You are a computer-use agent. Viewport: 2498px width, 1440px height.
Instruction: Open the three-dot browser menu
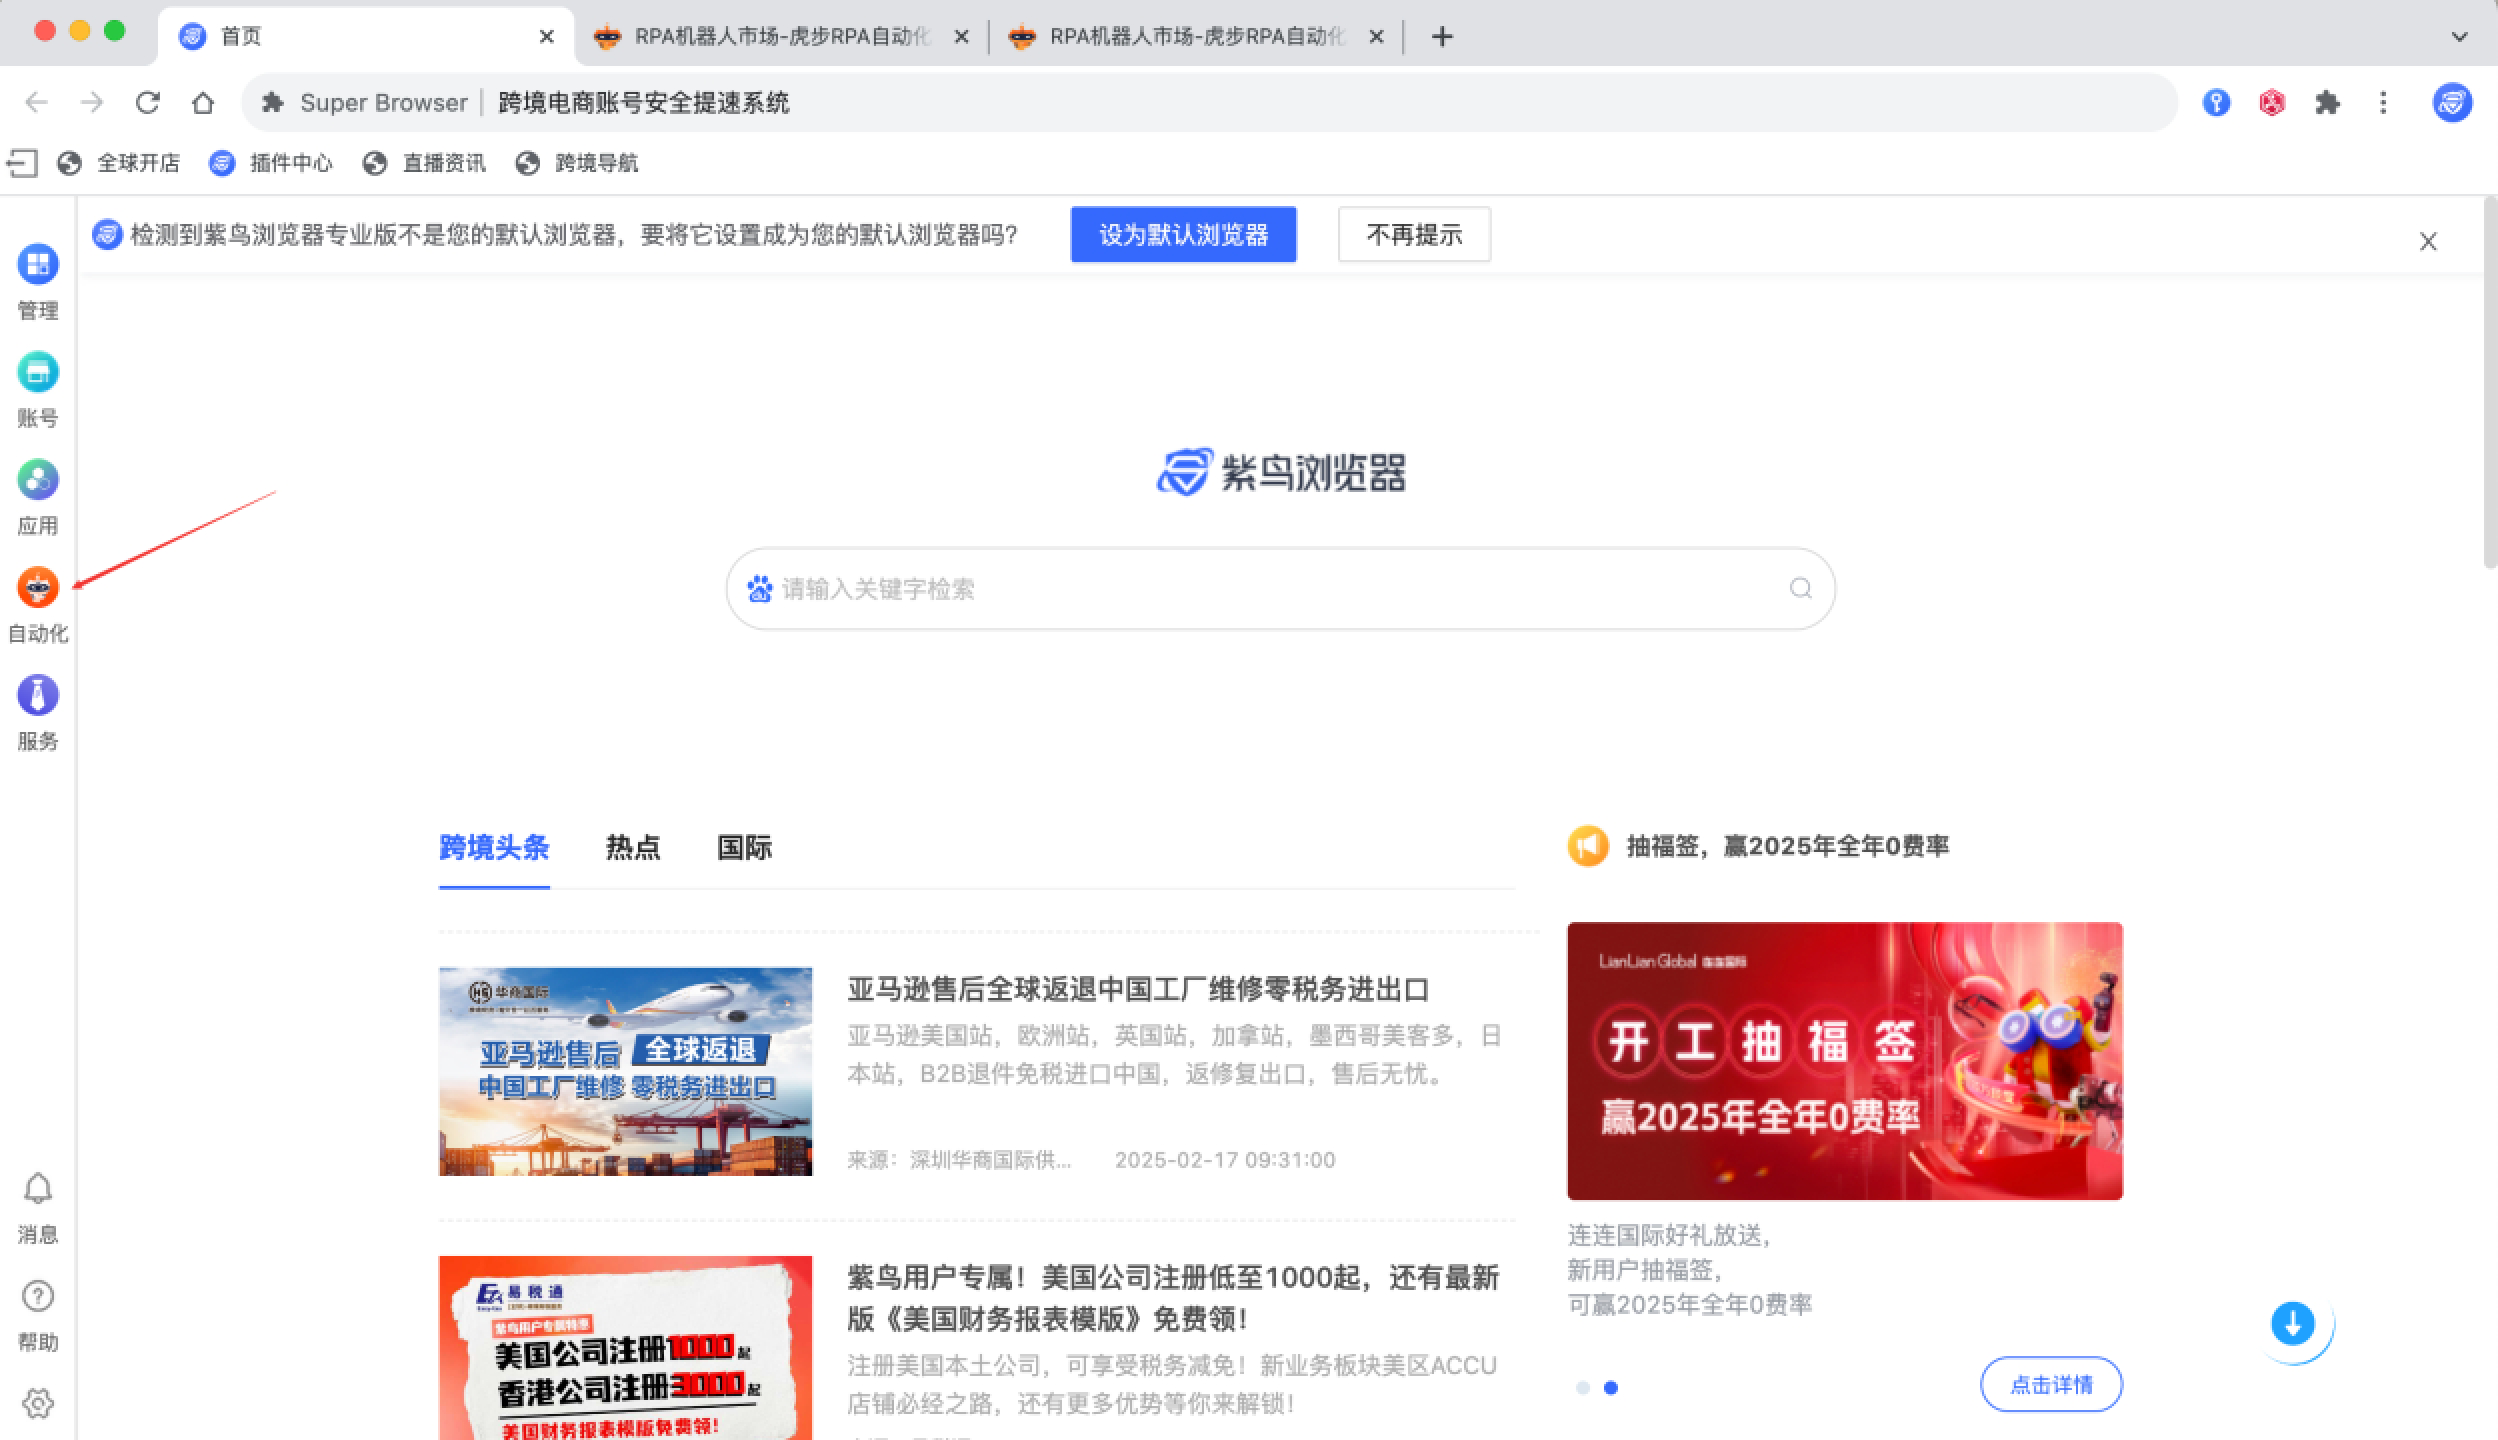(2384, 102)
